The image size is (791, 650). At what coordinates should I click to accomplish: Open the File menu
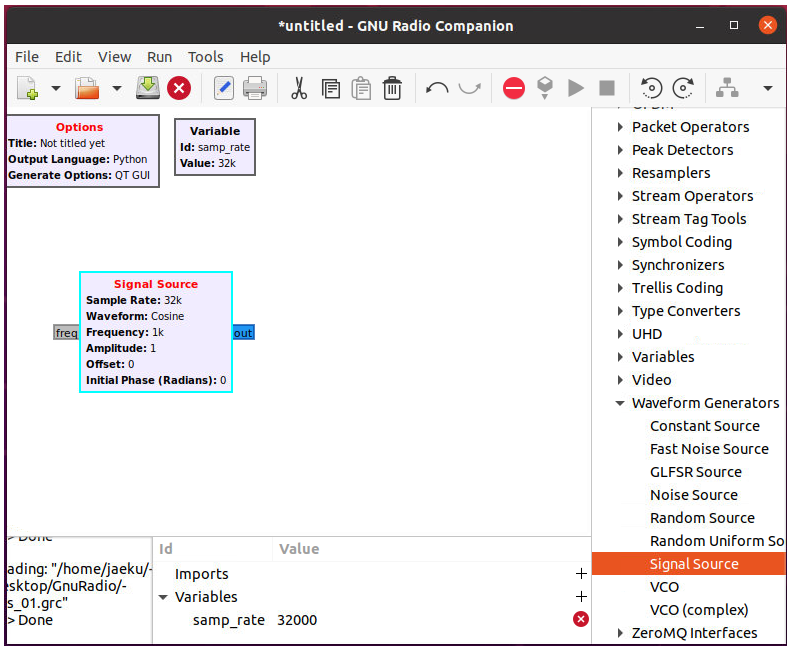27,57
